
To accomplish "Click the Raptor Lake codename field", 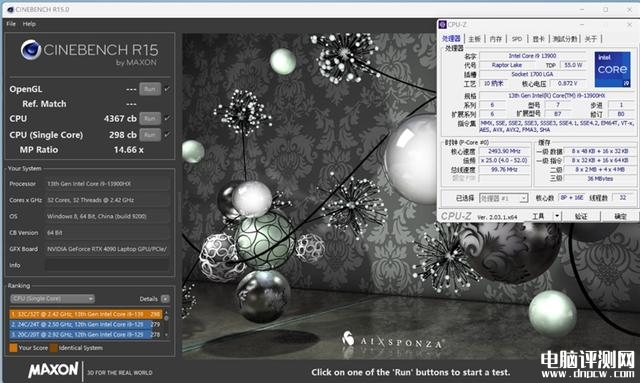I will point(507,65).
